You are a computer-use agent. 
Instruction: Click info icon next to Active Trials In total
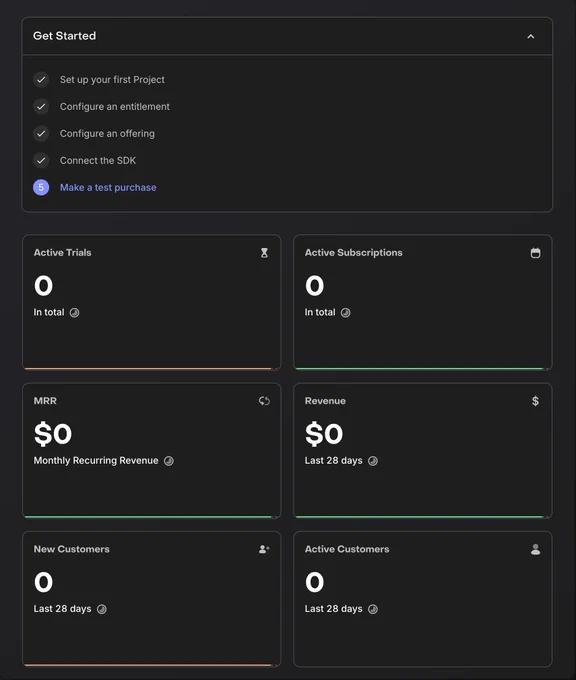[75, 313]
